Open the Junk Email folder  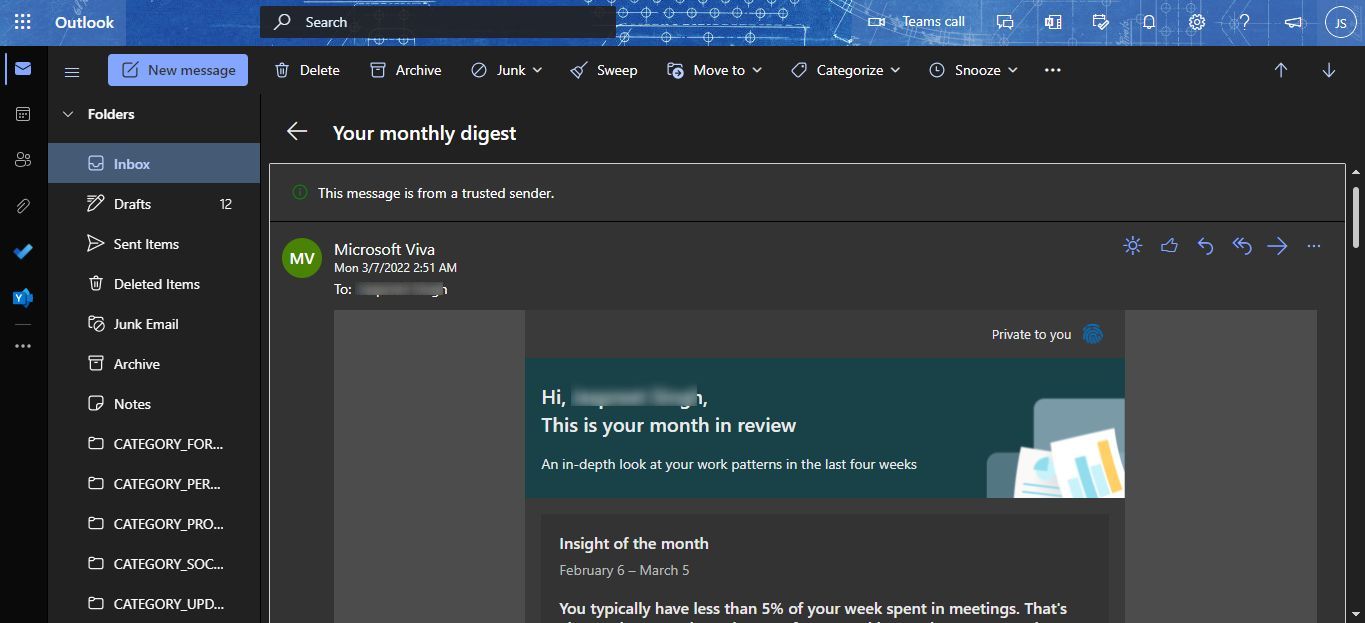tap(155, 324)
